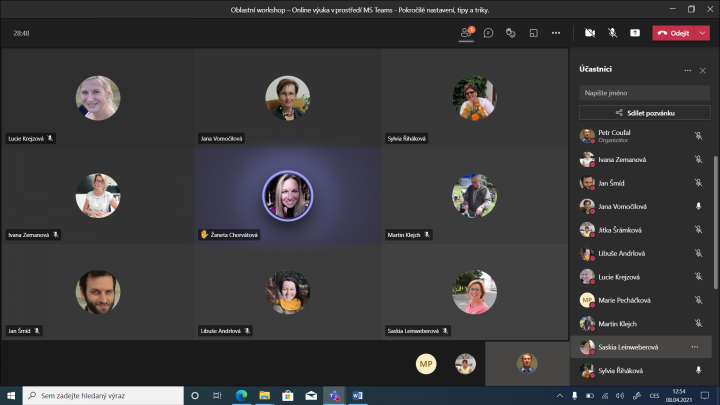The width and height of the screenshot is (720, 405).
Task: Select Ivana Zemanová in participants list
Action: pyautogui.click(x=641, y=159)
